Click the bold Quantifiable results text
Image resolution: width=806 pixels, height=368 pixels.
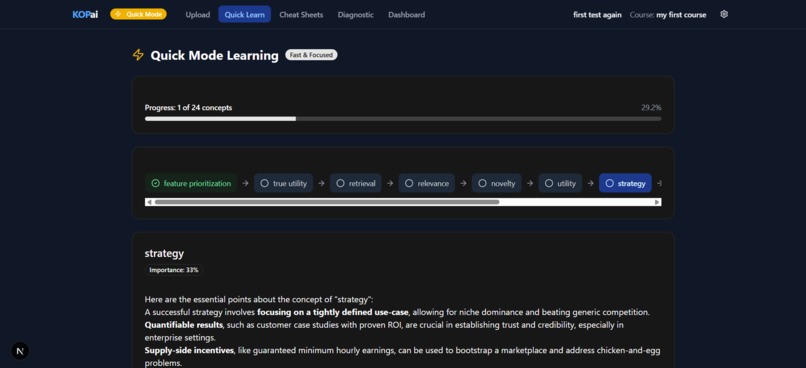click(x=184, y=325)
